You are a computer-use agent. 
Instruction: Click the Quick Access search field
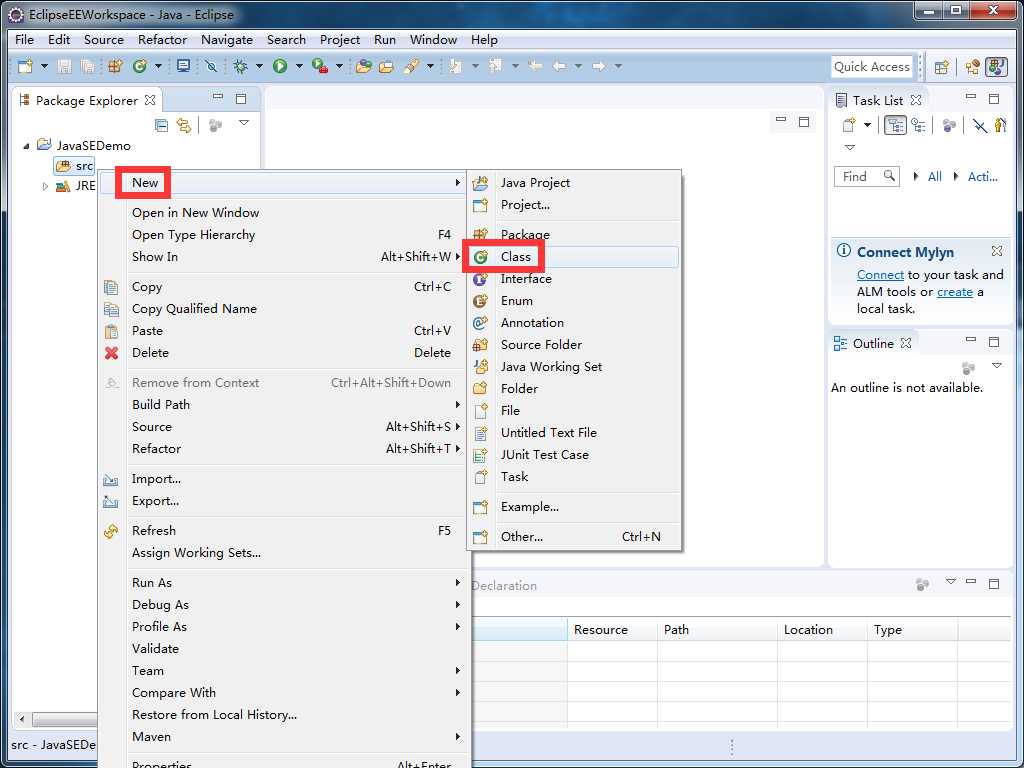point(872,67)
